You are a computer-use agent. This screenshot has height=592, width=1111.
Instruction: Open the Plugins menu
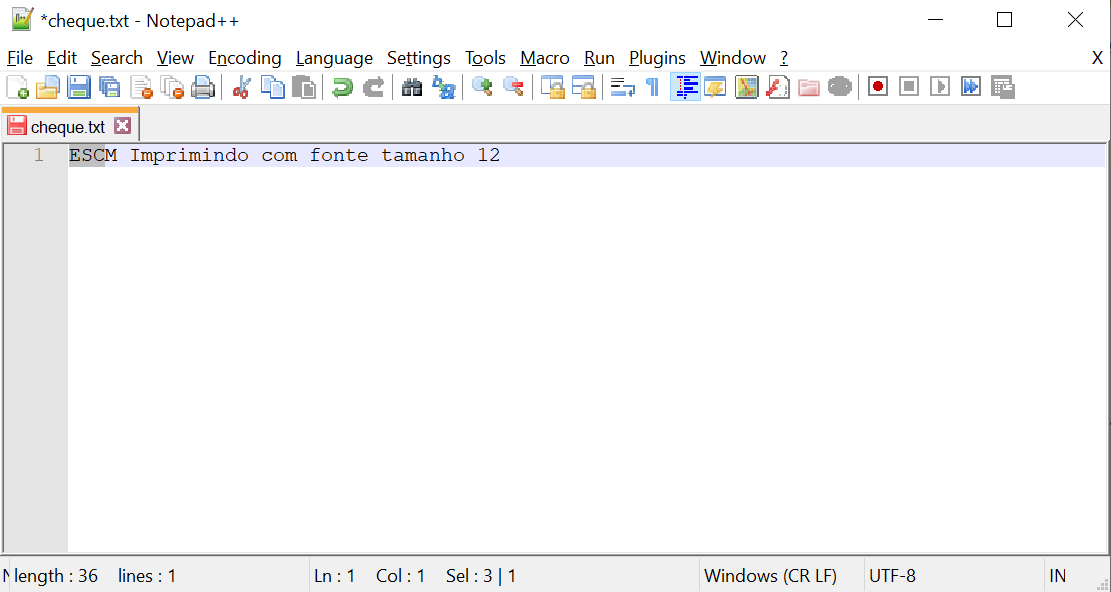[x=657, y=58]
